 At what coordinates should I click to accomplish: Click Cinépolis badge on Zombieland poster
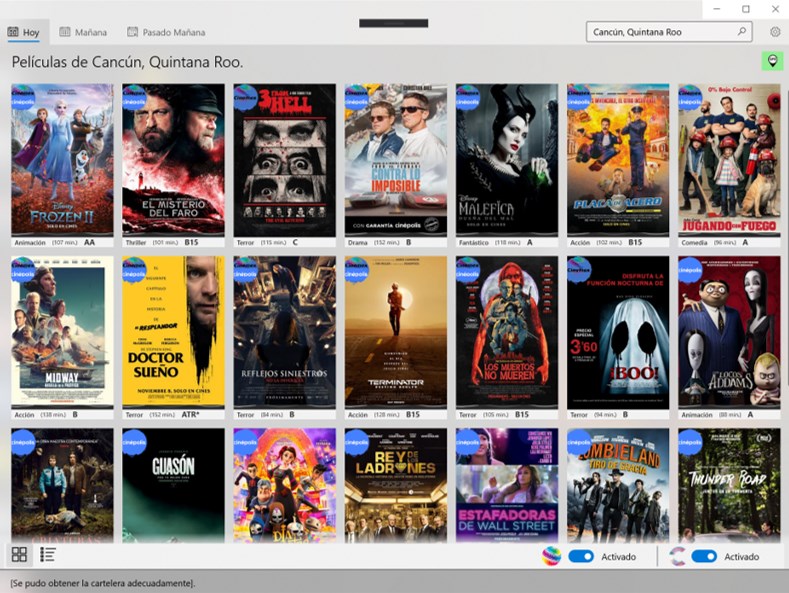579,443
